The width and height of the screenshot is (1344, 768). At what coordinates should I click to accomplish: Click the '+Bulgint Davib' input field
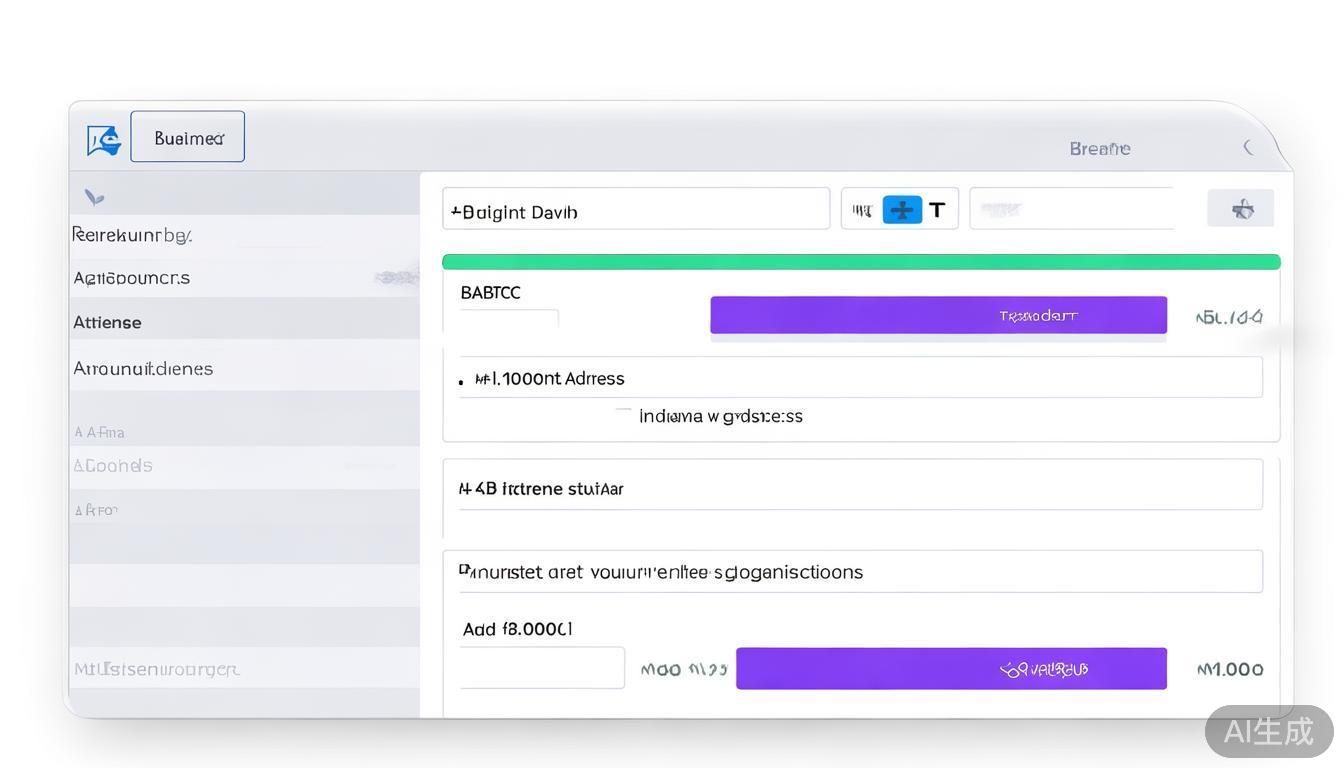(x=636, y=210)
